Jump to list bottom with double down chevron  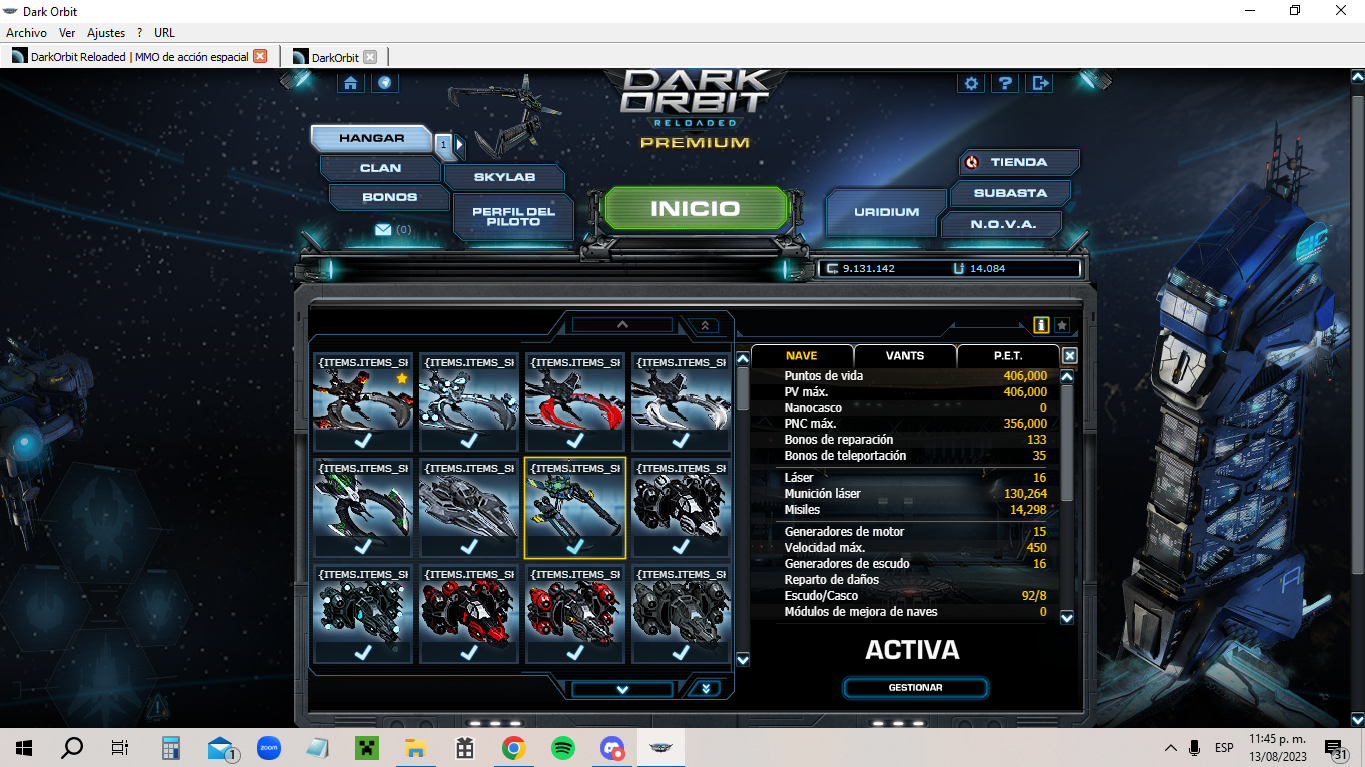tap(704, 689)
